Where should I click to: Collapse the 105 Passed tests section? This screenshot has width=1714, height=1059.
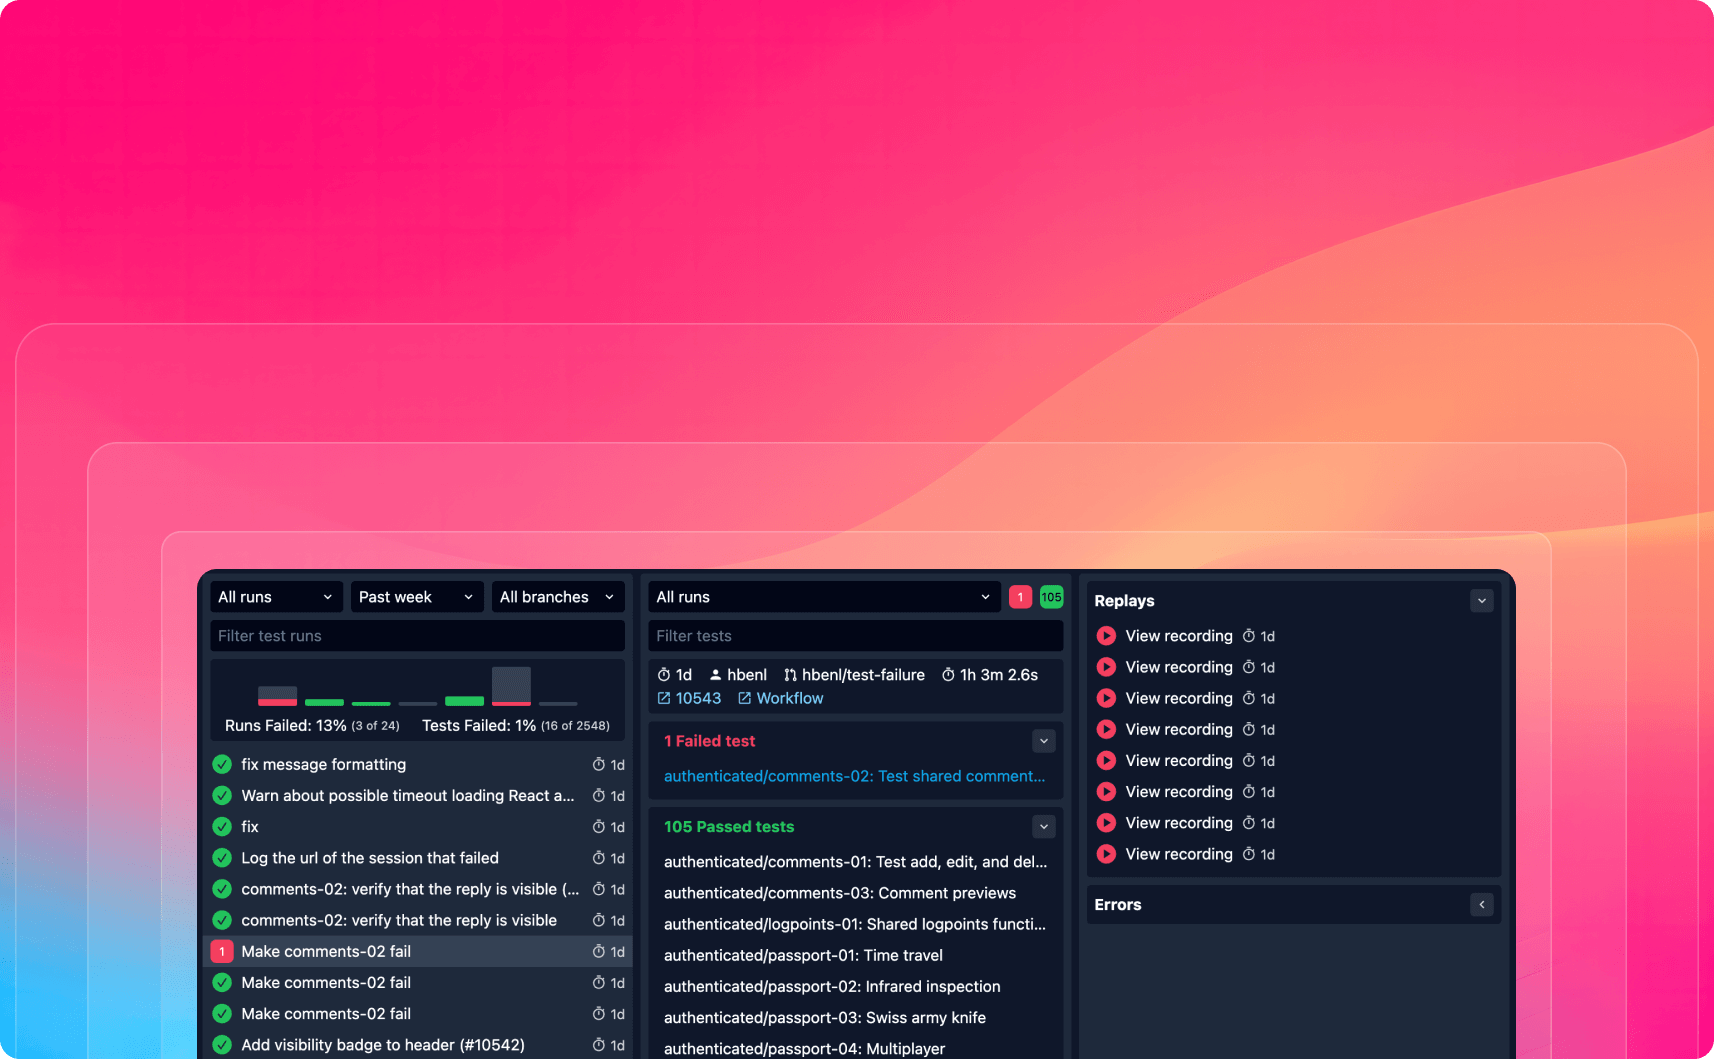1043,827
